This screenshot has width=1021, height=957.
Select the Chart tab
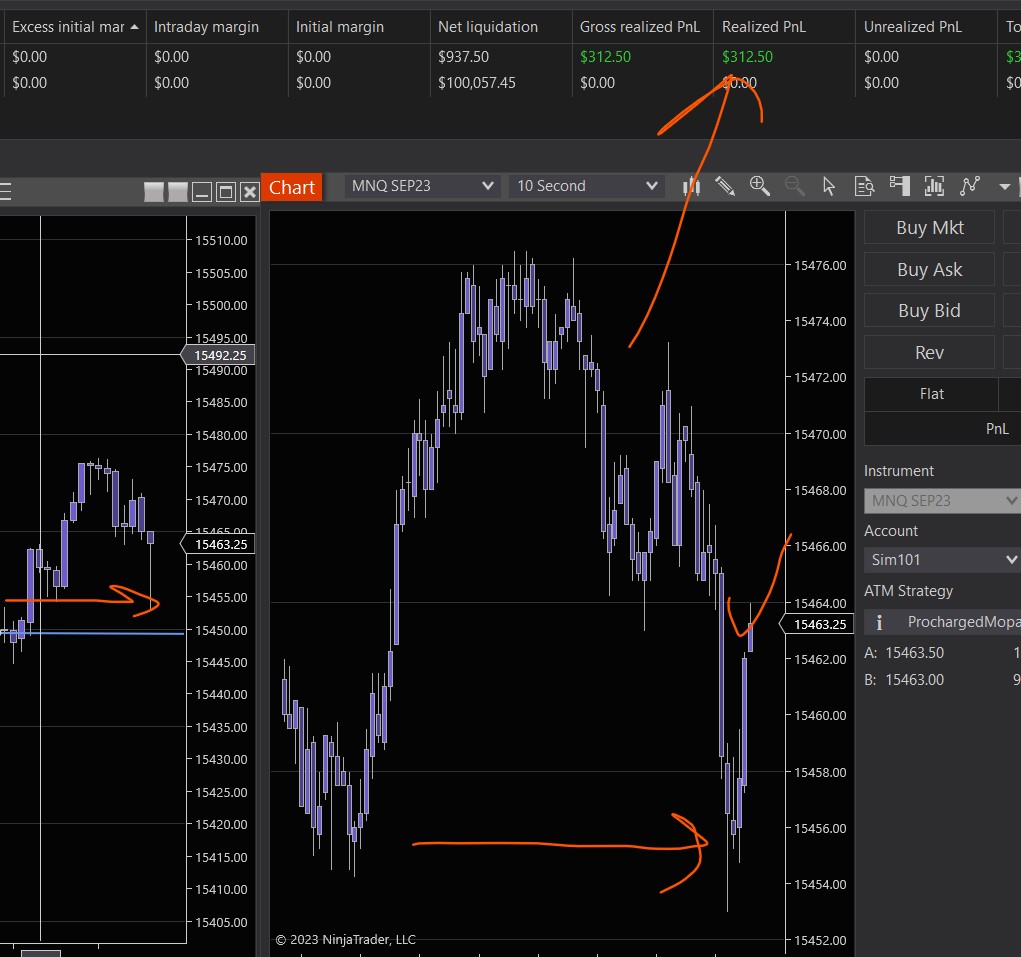coord(292,187)
